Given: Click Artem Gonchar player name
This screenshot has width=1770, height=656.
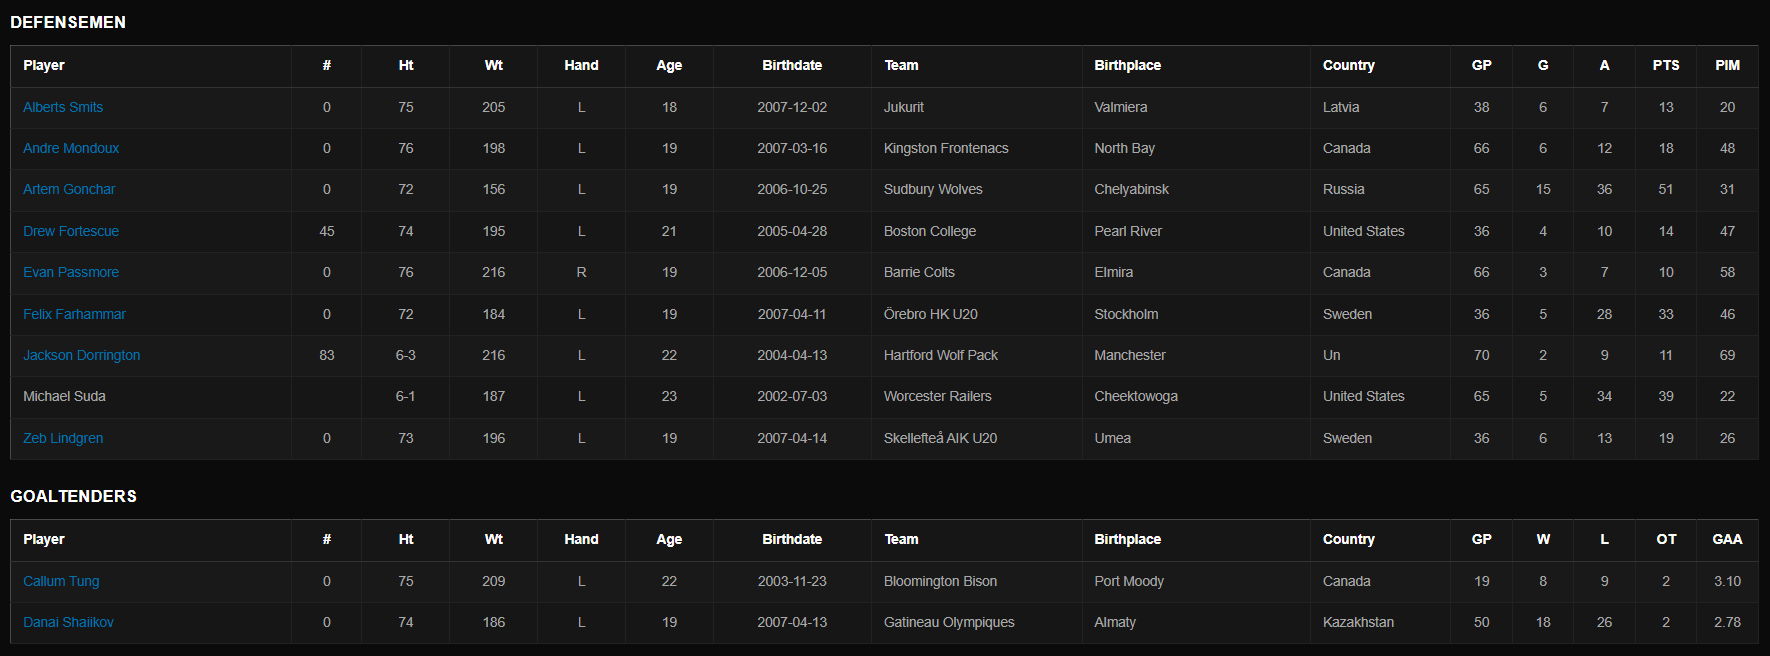Looking at the screenshot, I should click(x=69, y=189).
